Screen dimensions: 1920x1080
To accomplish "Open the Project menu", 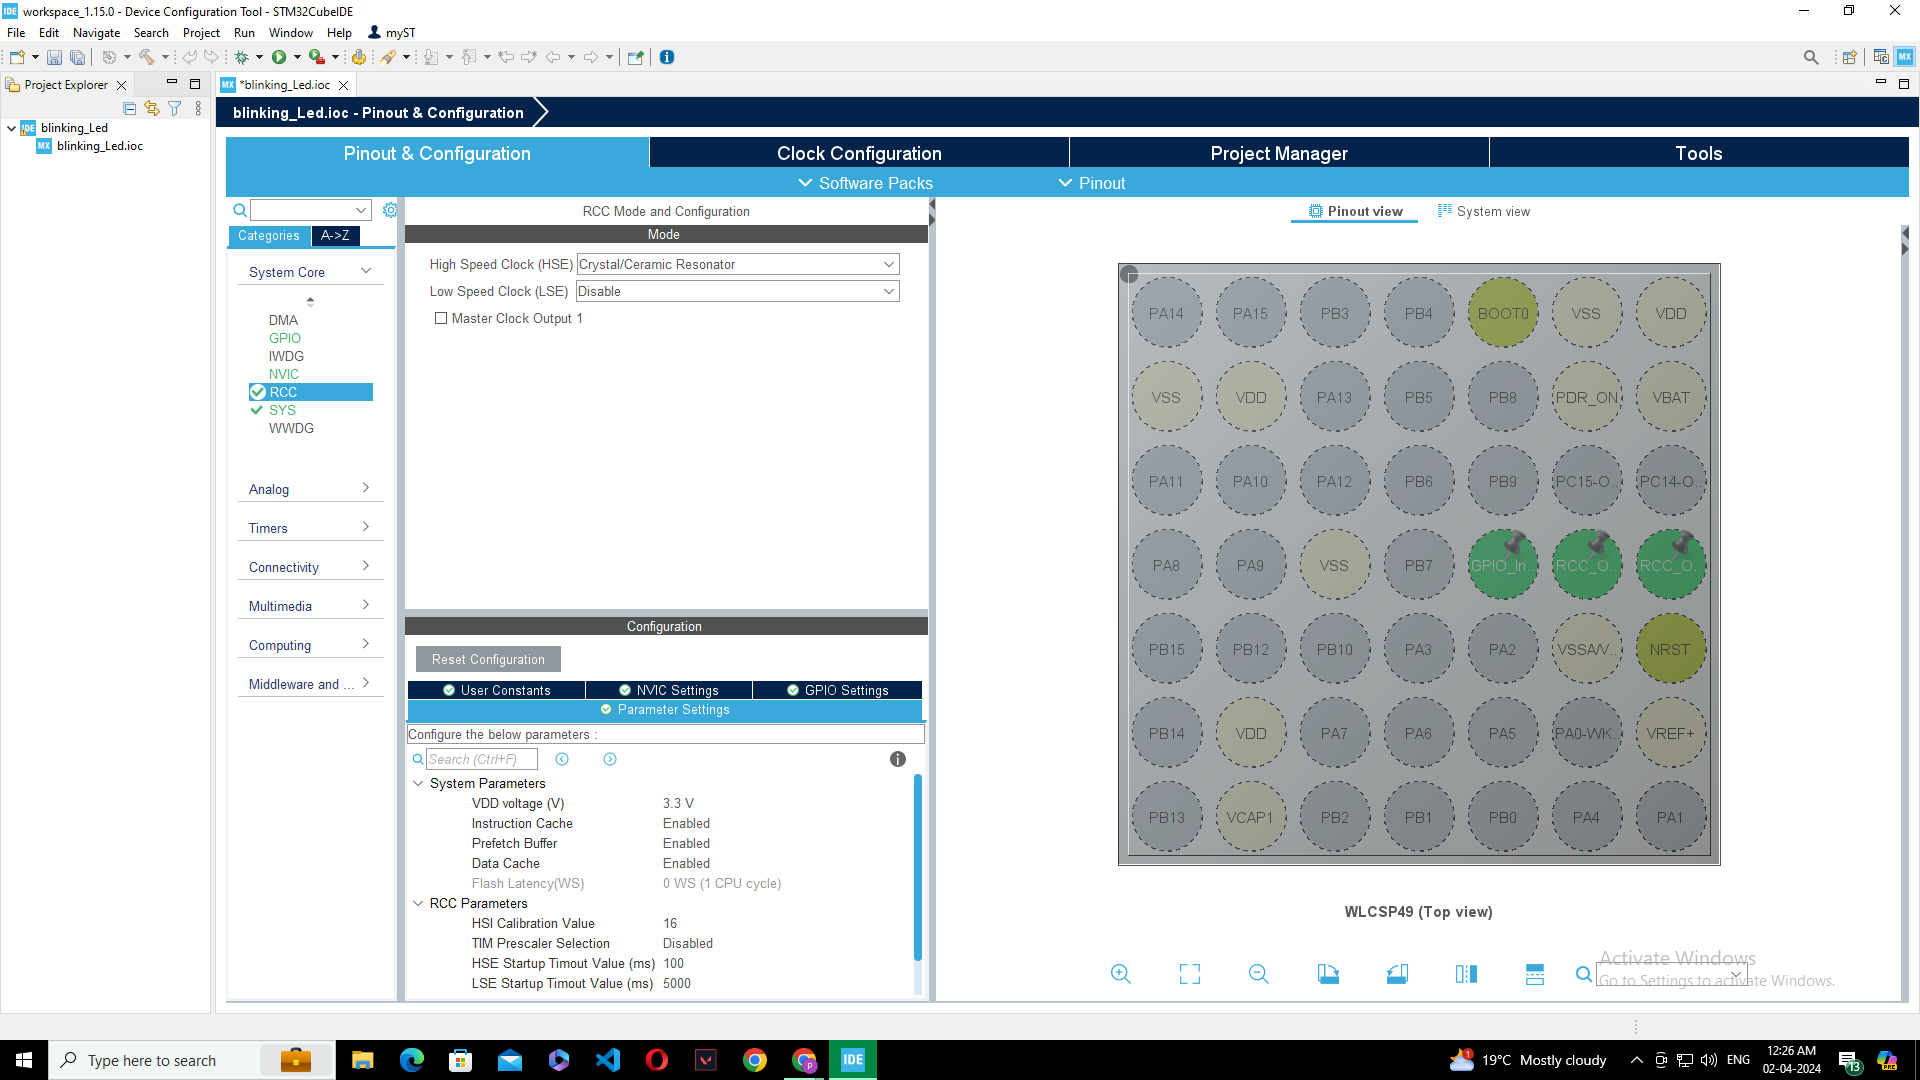I will 201,32.
